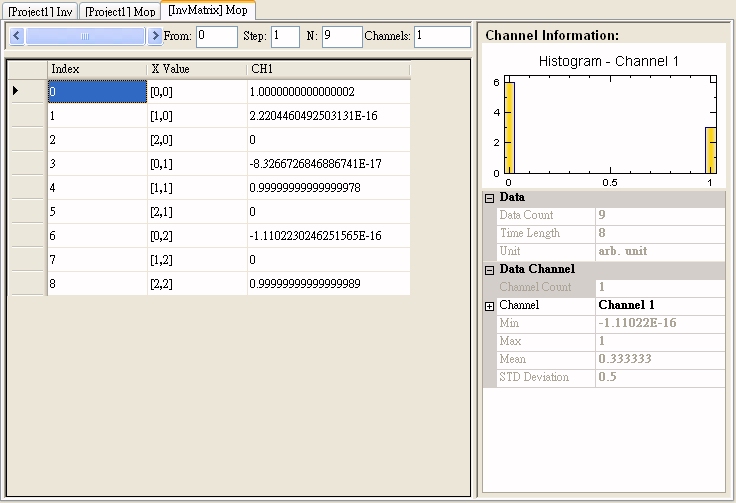Click the scrollbar left arrow button
The width and height of the screenshot is (736, 503).
click(x=17, y=36)
